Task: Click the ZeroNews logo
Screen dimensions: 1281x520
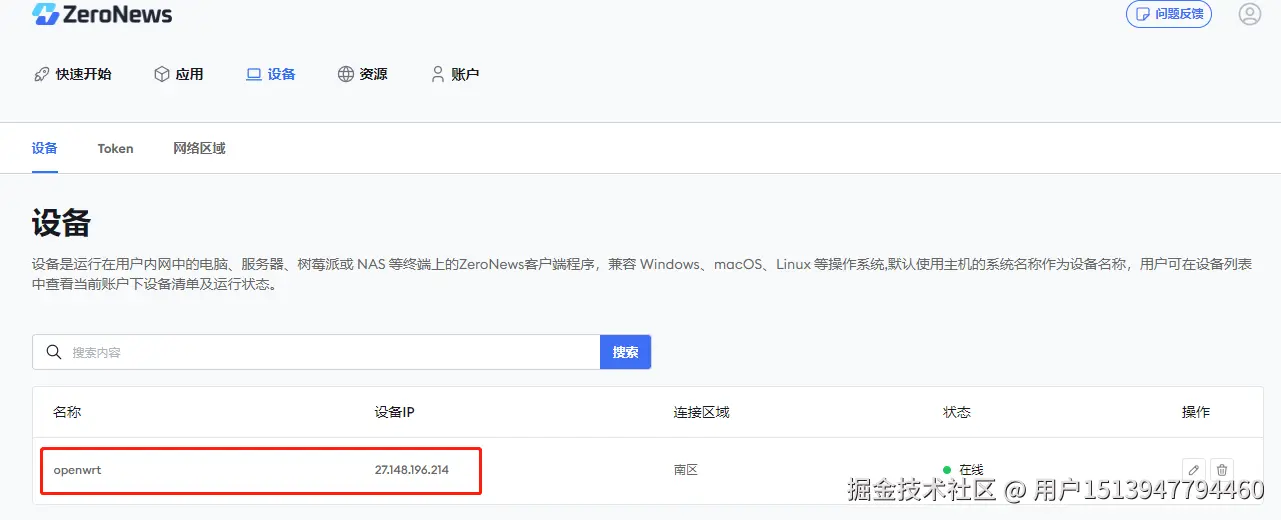Action: click(x=102, y=14)
